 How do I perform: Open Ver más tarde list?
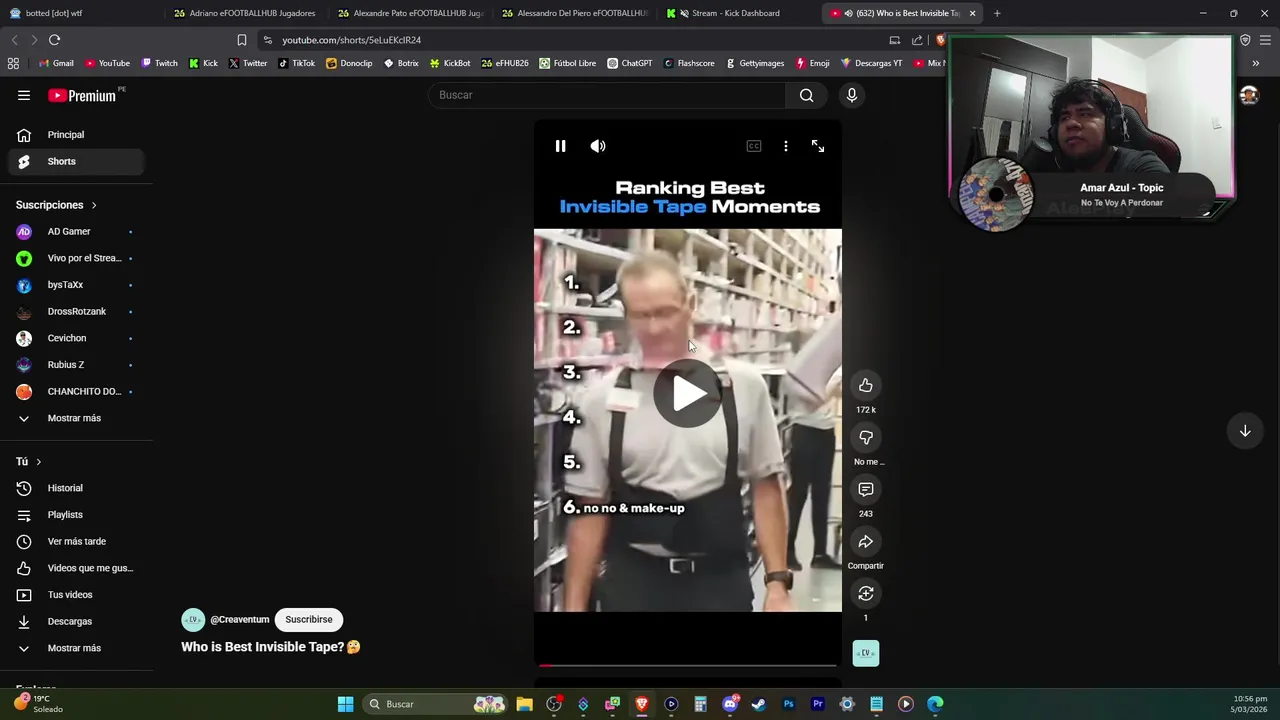coord(76,541)
